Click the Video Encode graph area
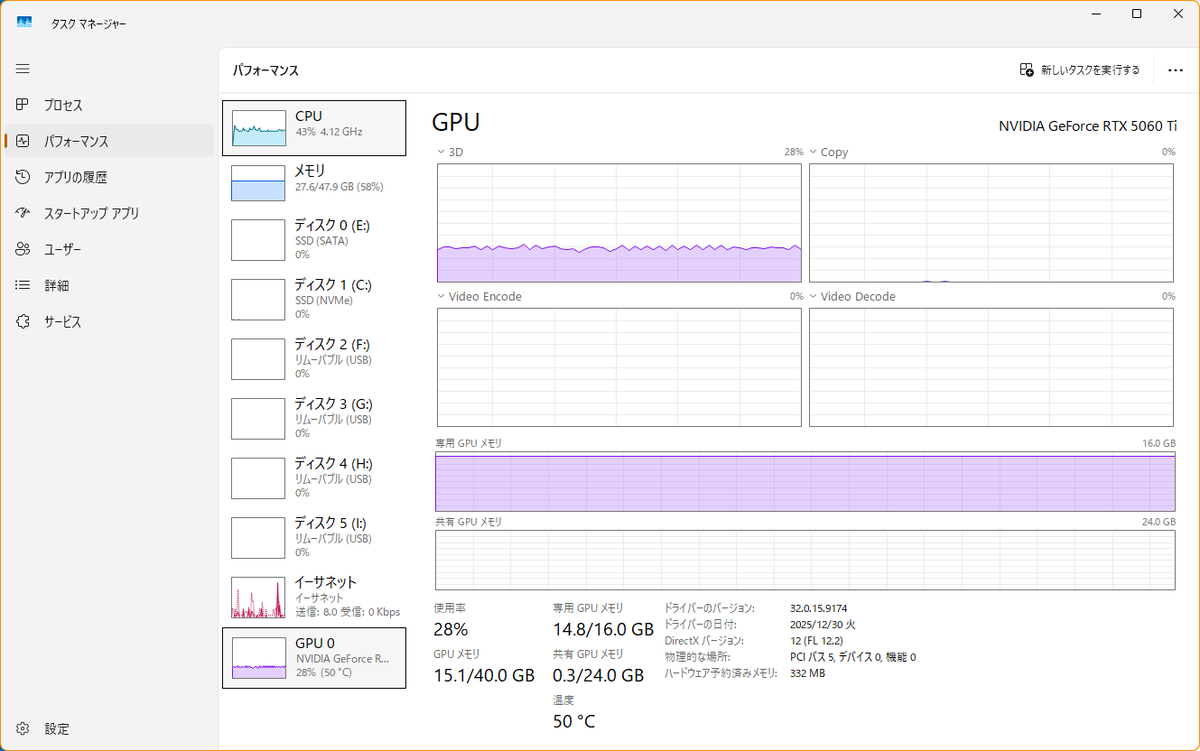Viewport: 1200px width, 751px height. pos(619,367)
